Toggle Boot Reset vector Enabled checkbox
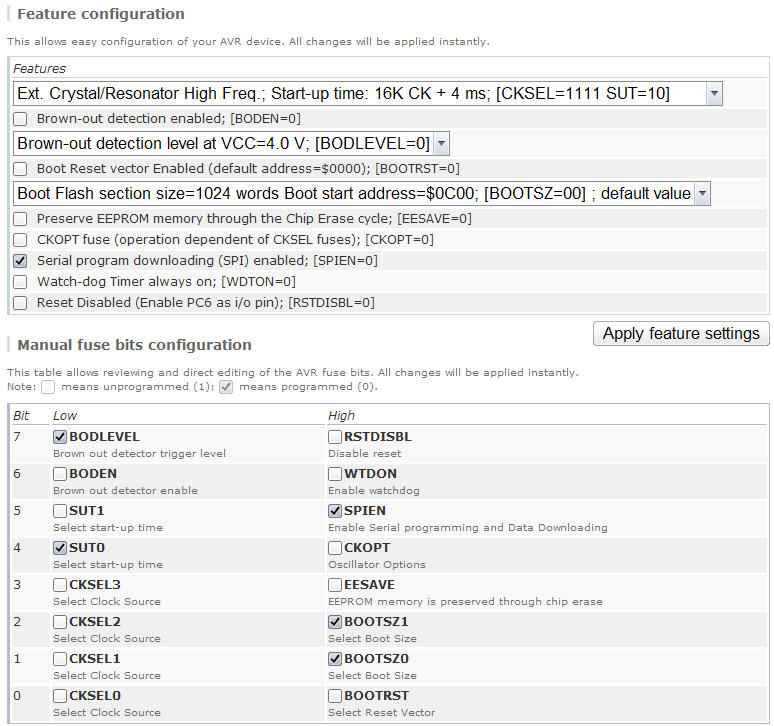 point(20,169)
